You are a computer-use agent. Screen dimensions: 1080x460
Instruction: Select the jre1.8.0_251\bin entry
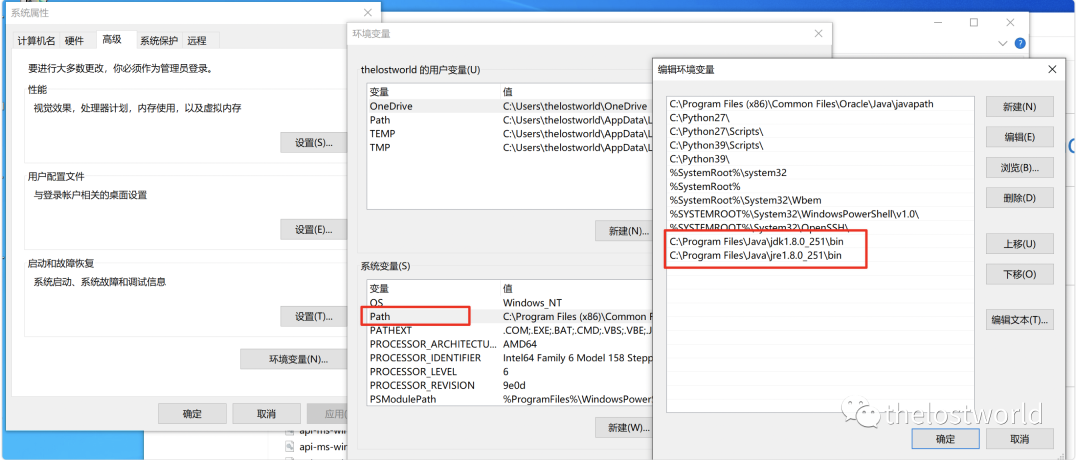(x=820, y=255)
